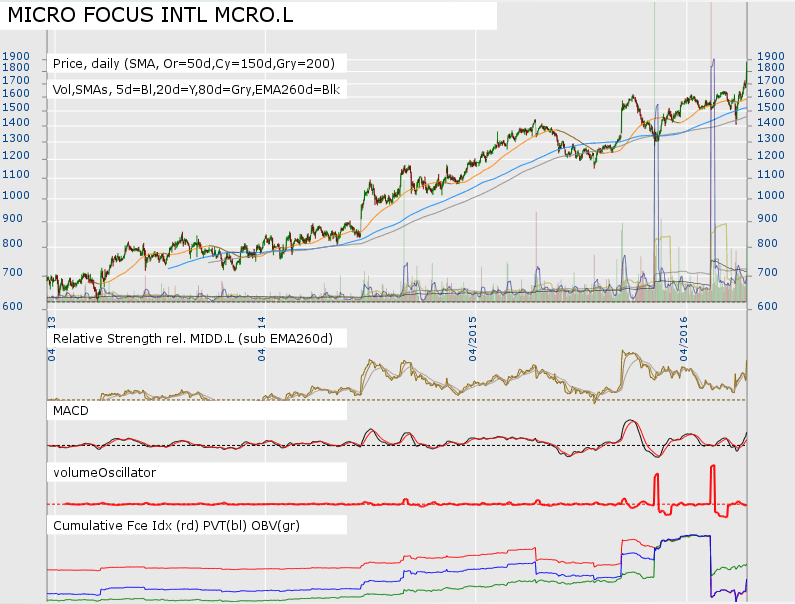The image size is (795, 604).
Task: Click the left axis 700 price label
Action: coord(13,272)
